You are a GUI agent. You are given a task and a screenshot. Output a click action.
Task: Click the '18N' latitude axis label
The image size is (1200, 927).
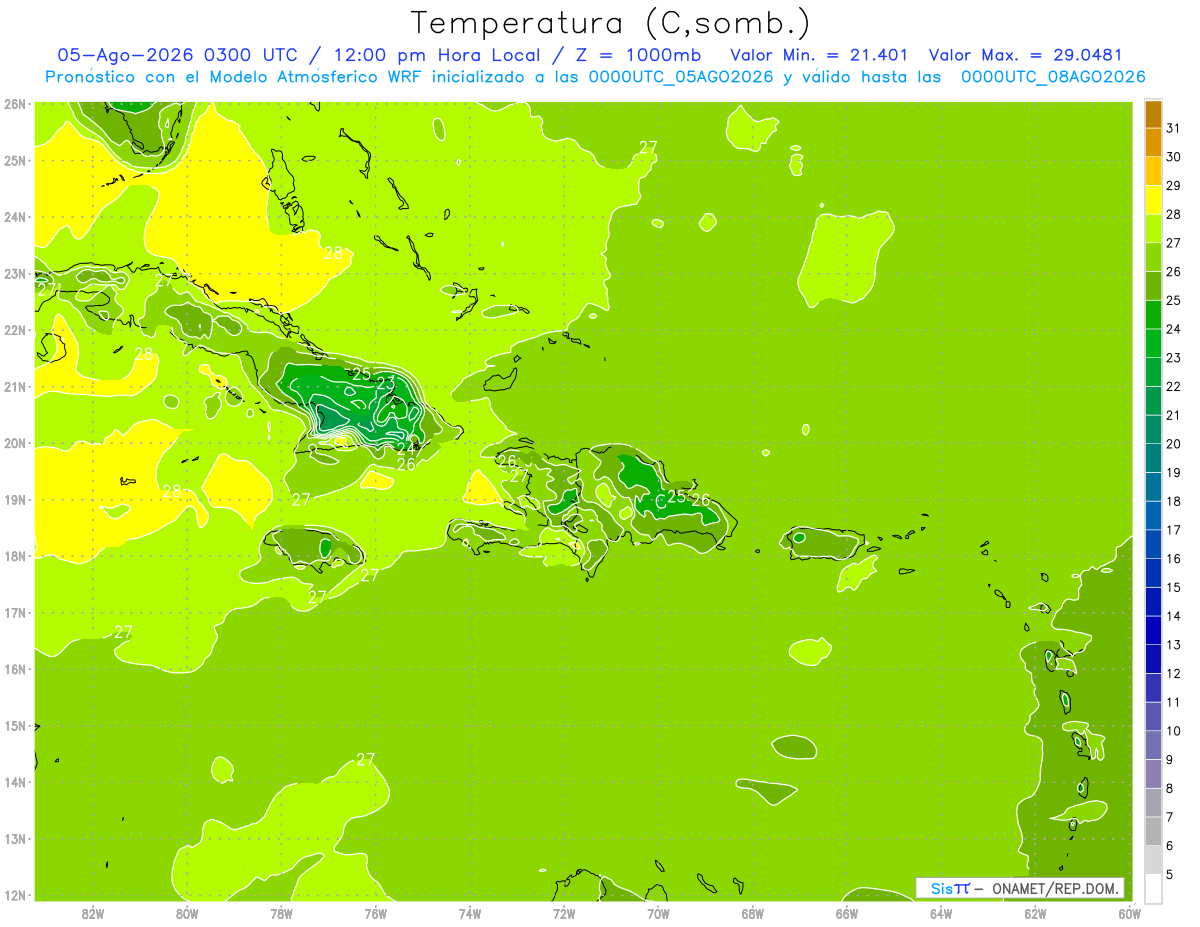click(x=15, y=556)
